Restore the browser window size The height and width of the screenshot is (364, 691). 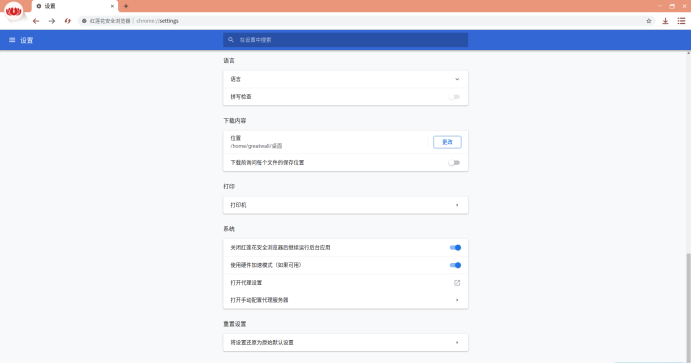(x=672, y=6)
